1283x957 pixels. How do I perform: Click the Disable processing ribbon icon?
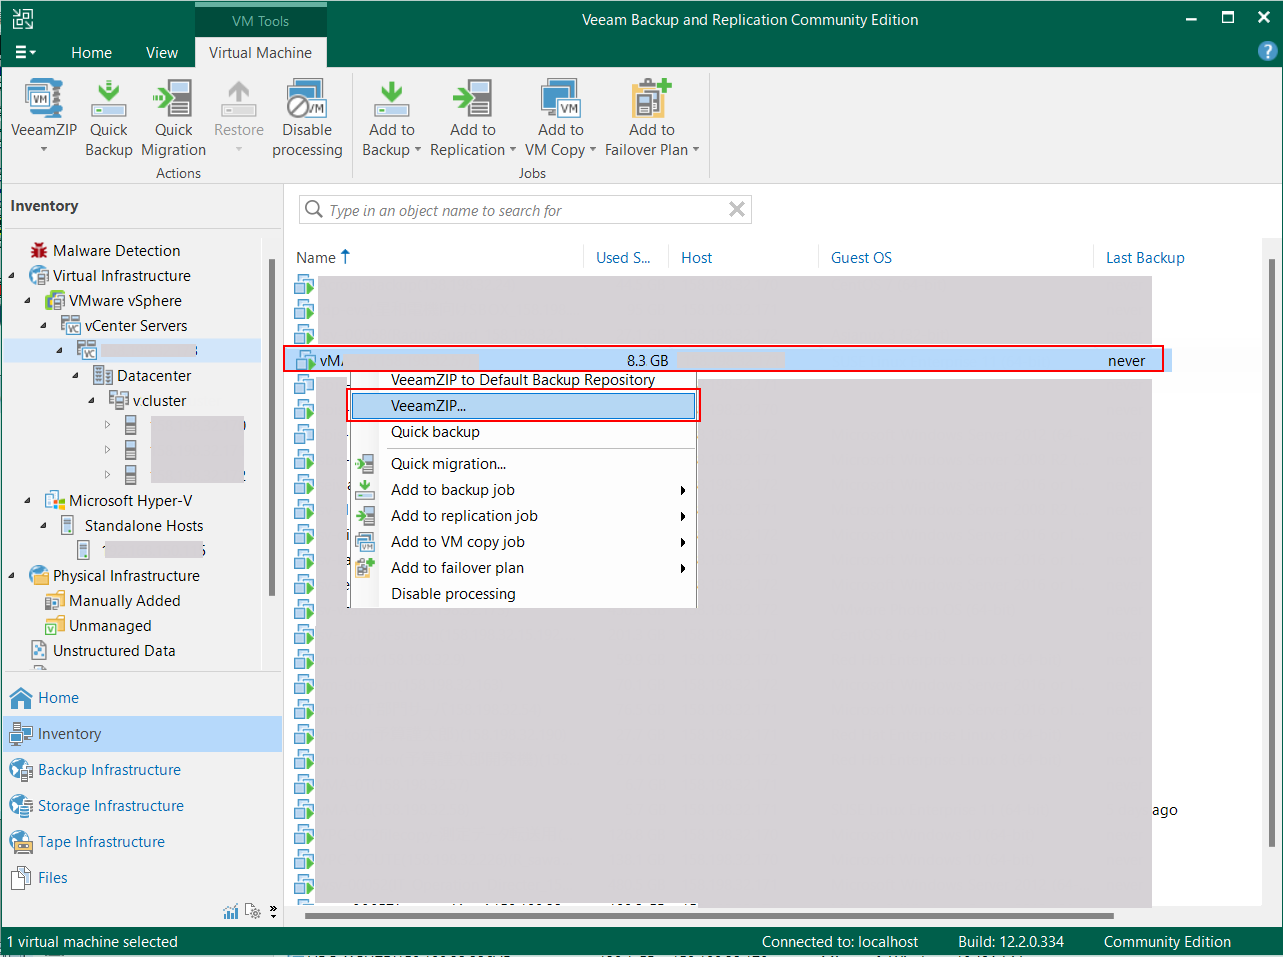click(x=306, y=99)
